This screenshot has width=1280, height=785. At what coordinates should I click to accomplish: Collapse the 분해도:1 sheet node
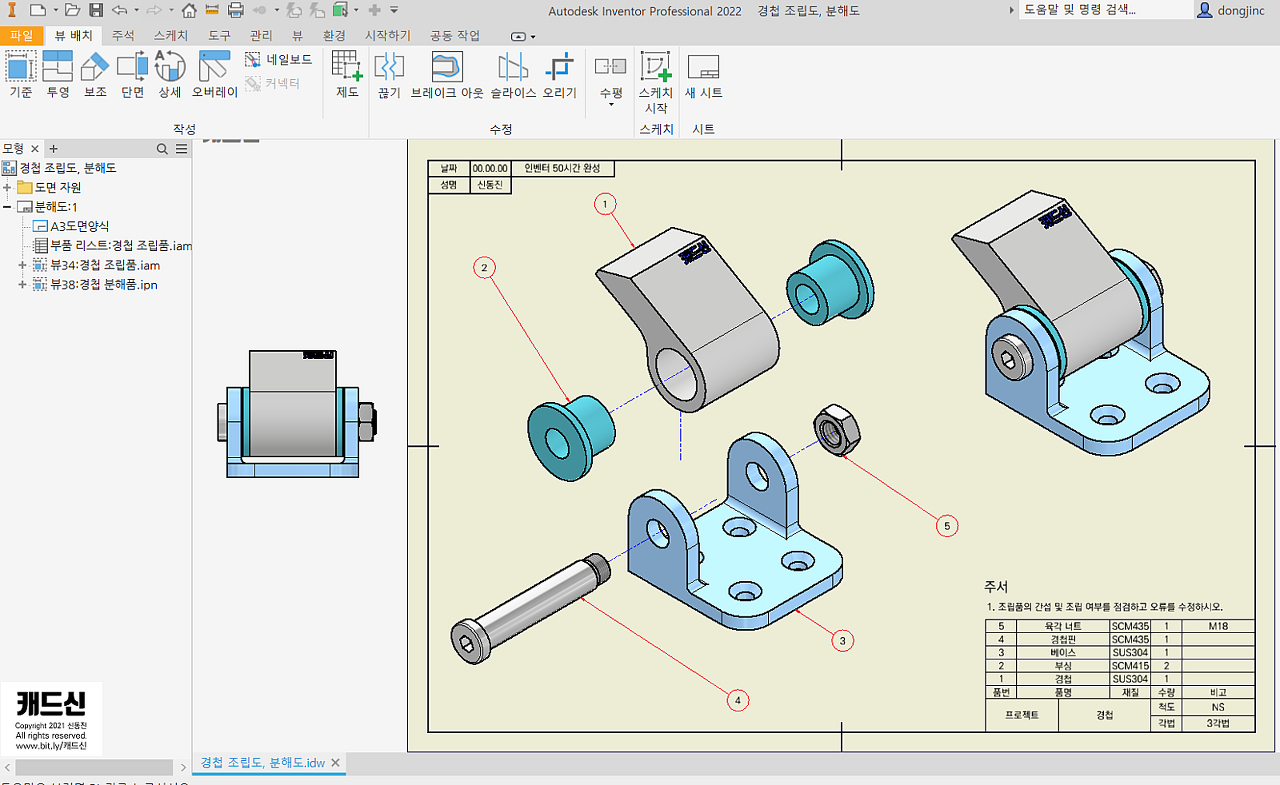point(7,207)
